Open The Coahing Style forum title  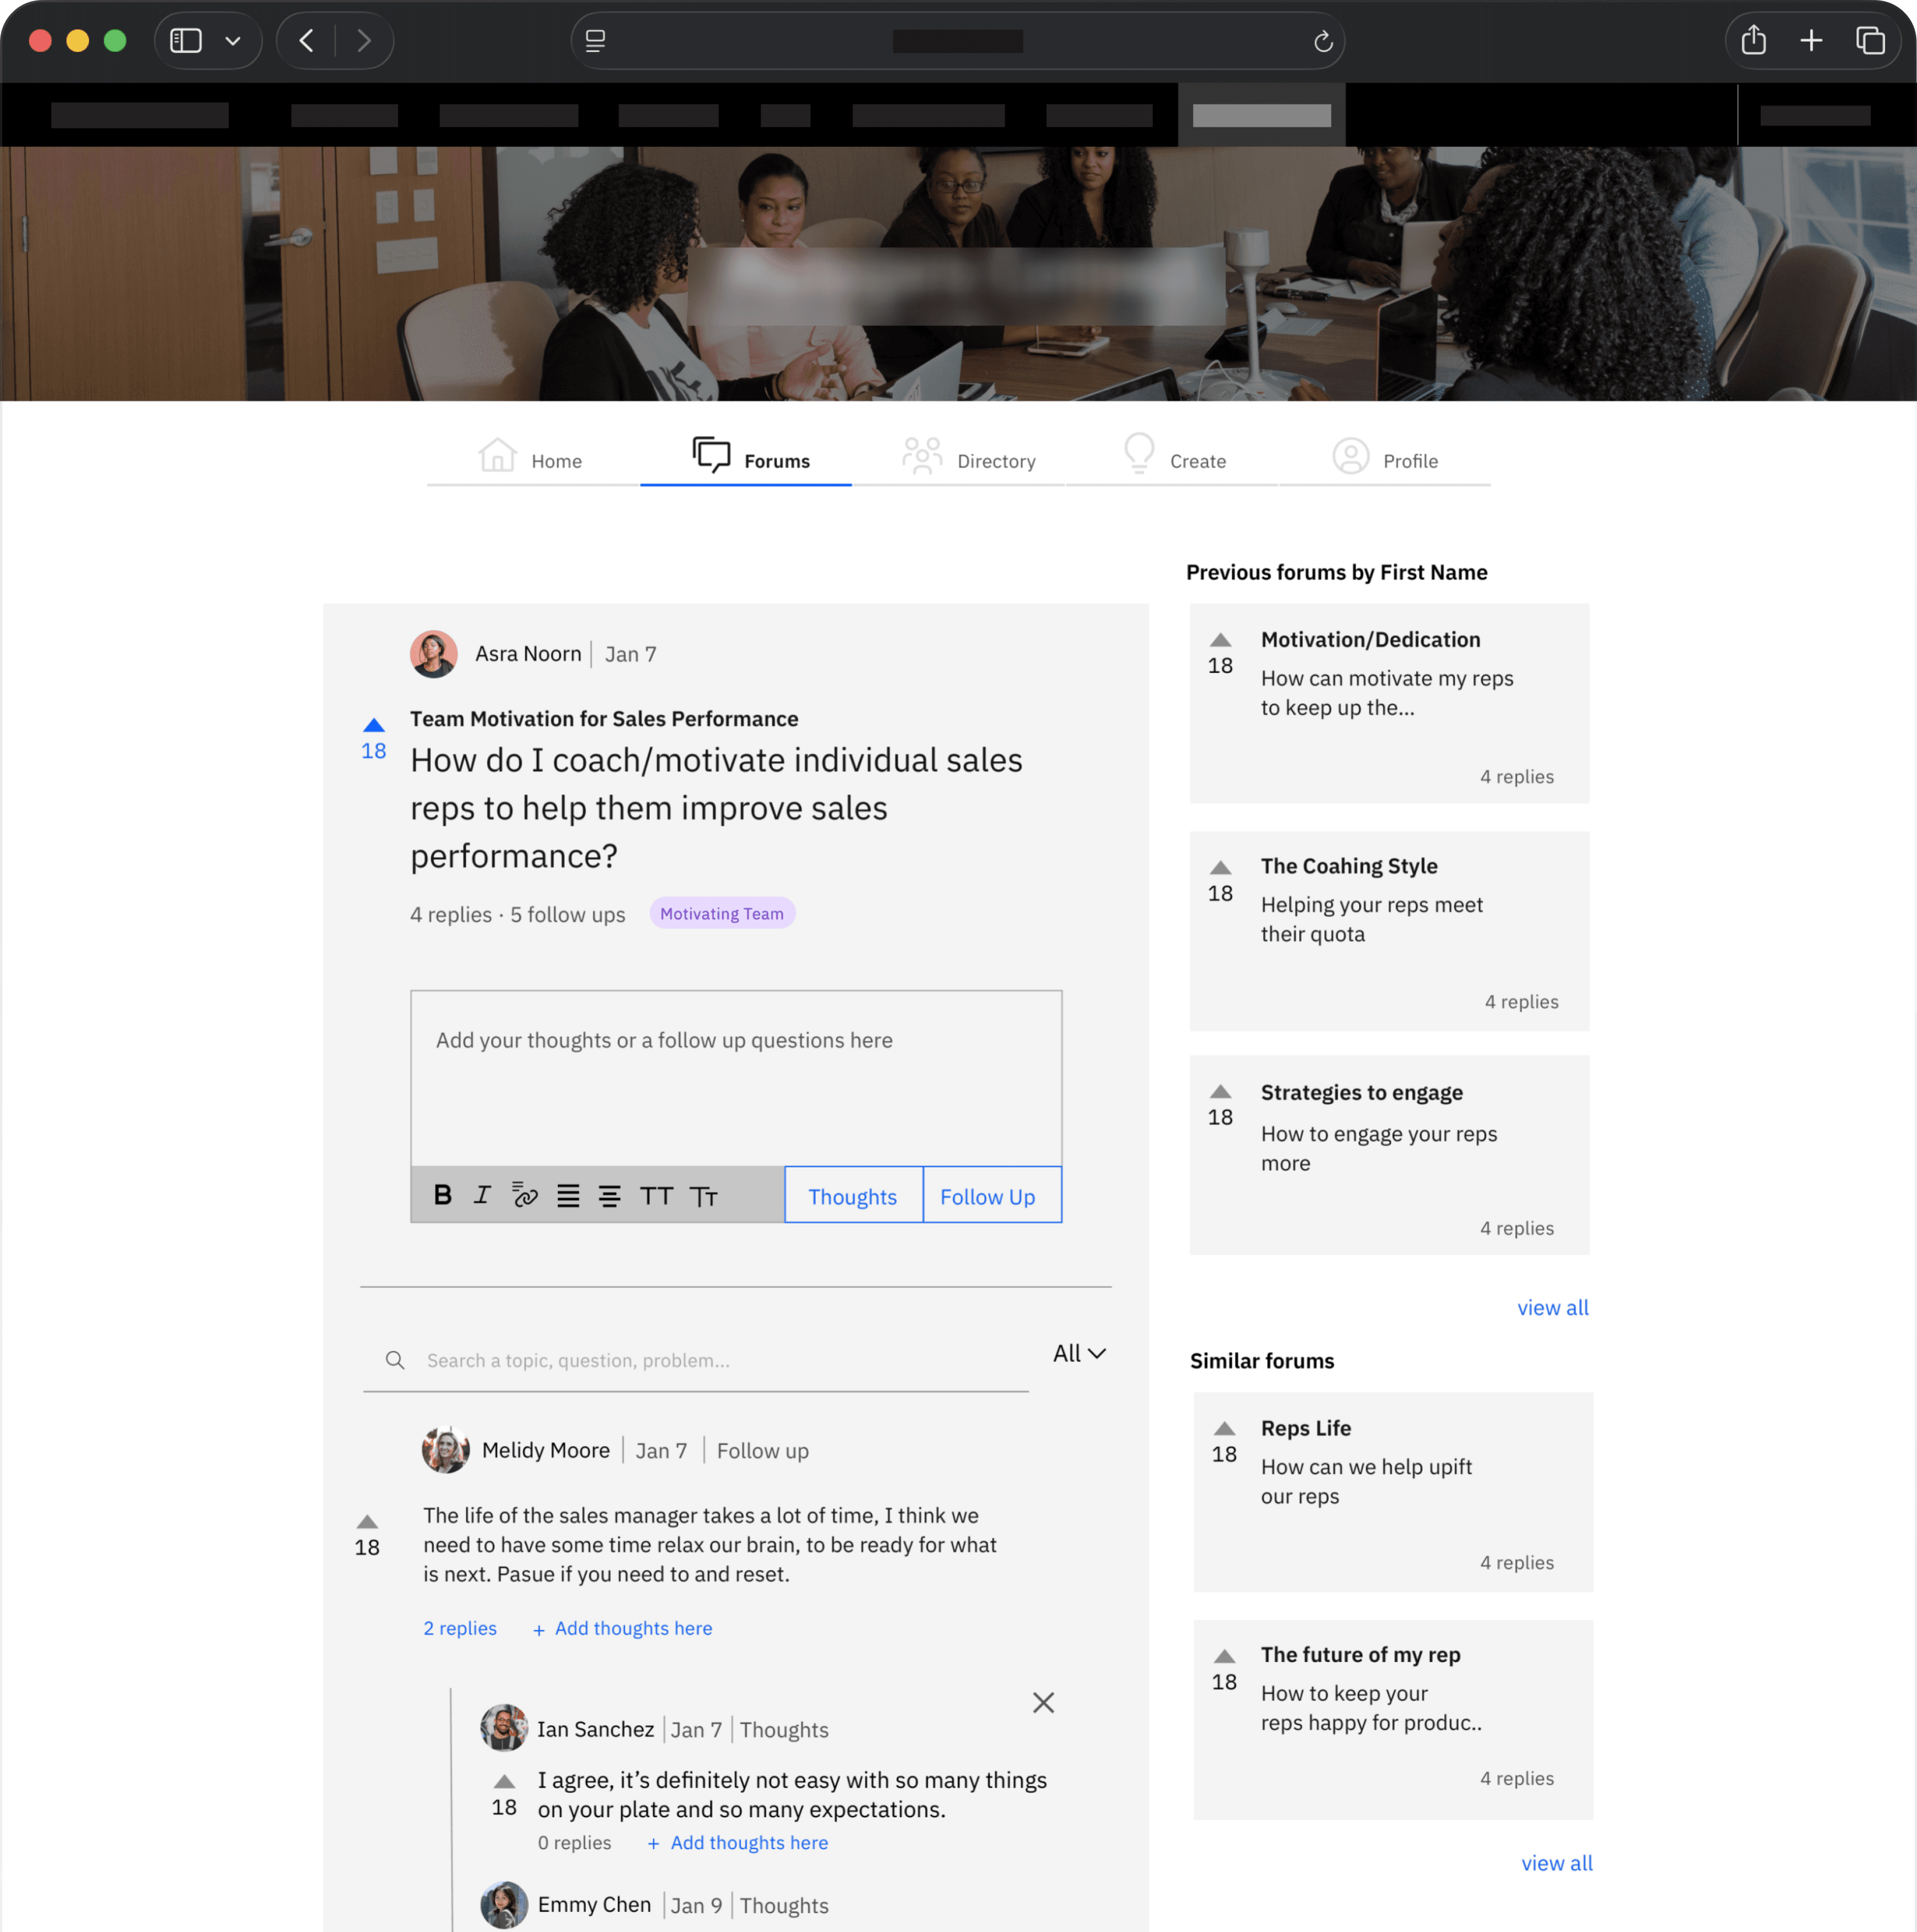pos(1349,866)
